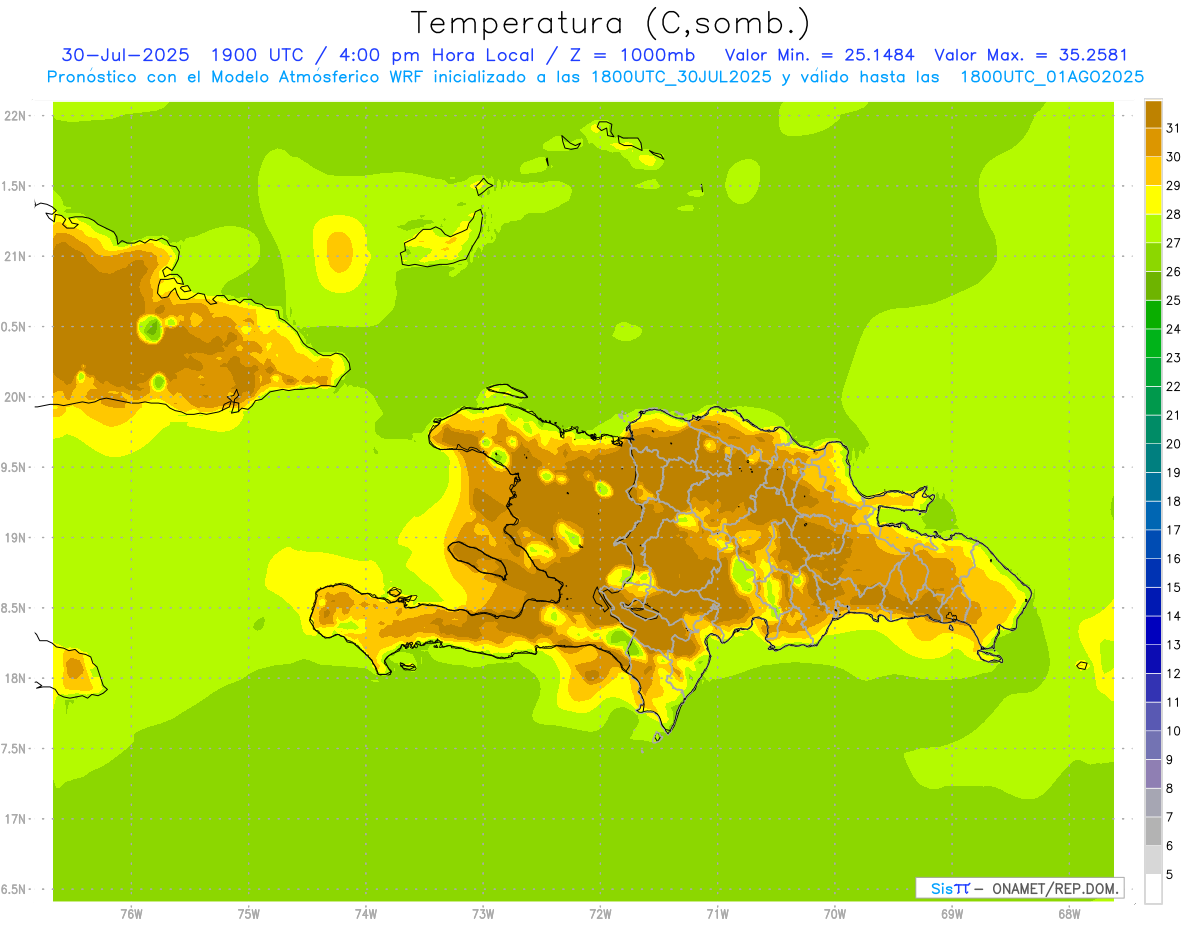
Task: Click the "18N" latitude axis label
Action: (x=15, y=678)
